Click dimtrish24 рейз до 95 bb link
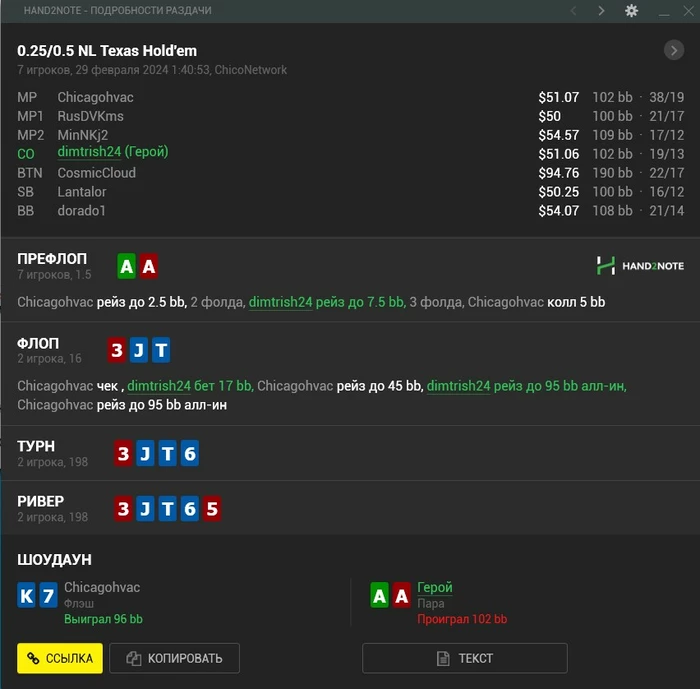Image resolution: width=700 pixels, height=689 pixels. coord(526,386)
